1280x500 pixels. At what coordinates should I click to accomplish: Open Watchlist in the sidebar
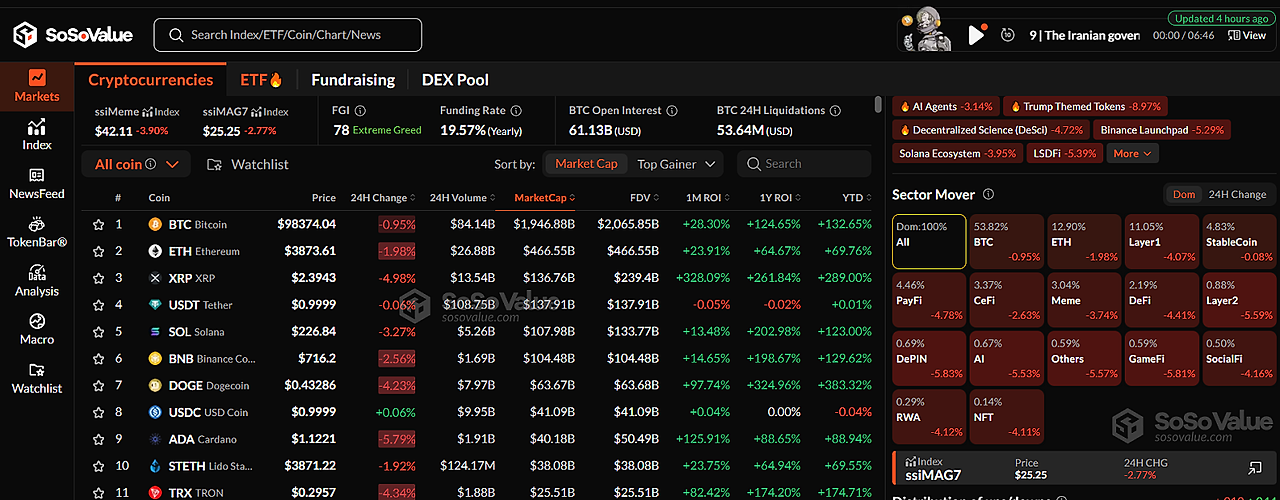(37, 378)
